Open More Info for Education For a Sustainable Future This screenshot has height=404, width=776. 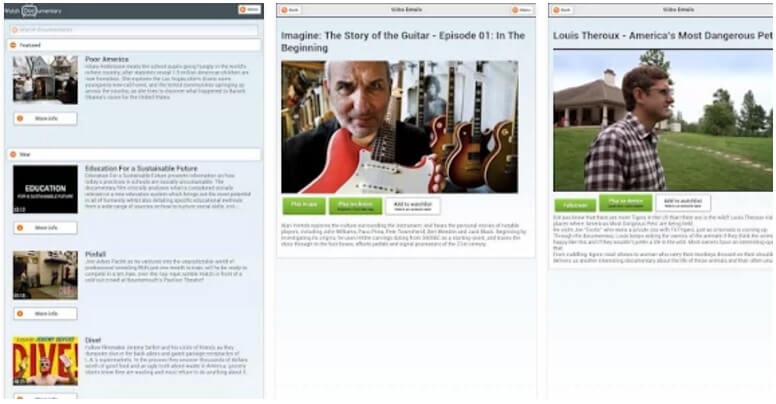click(45, 228)
